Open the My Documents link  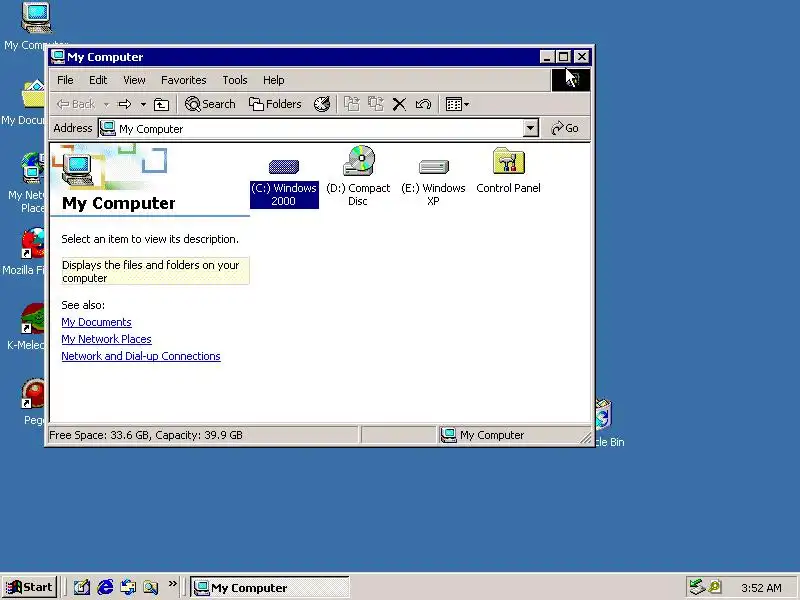point(96,322)
